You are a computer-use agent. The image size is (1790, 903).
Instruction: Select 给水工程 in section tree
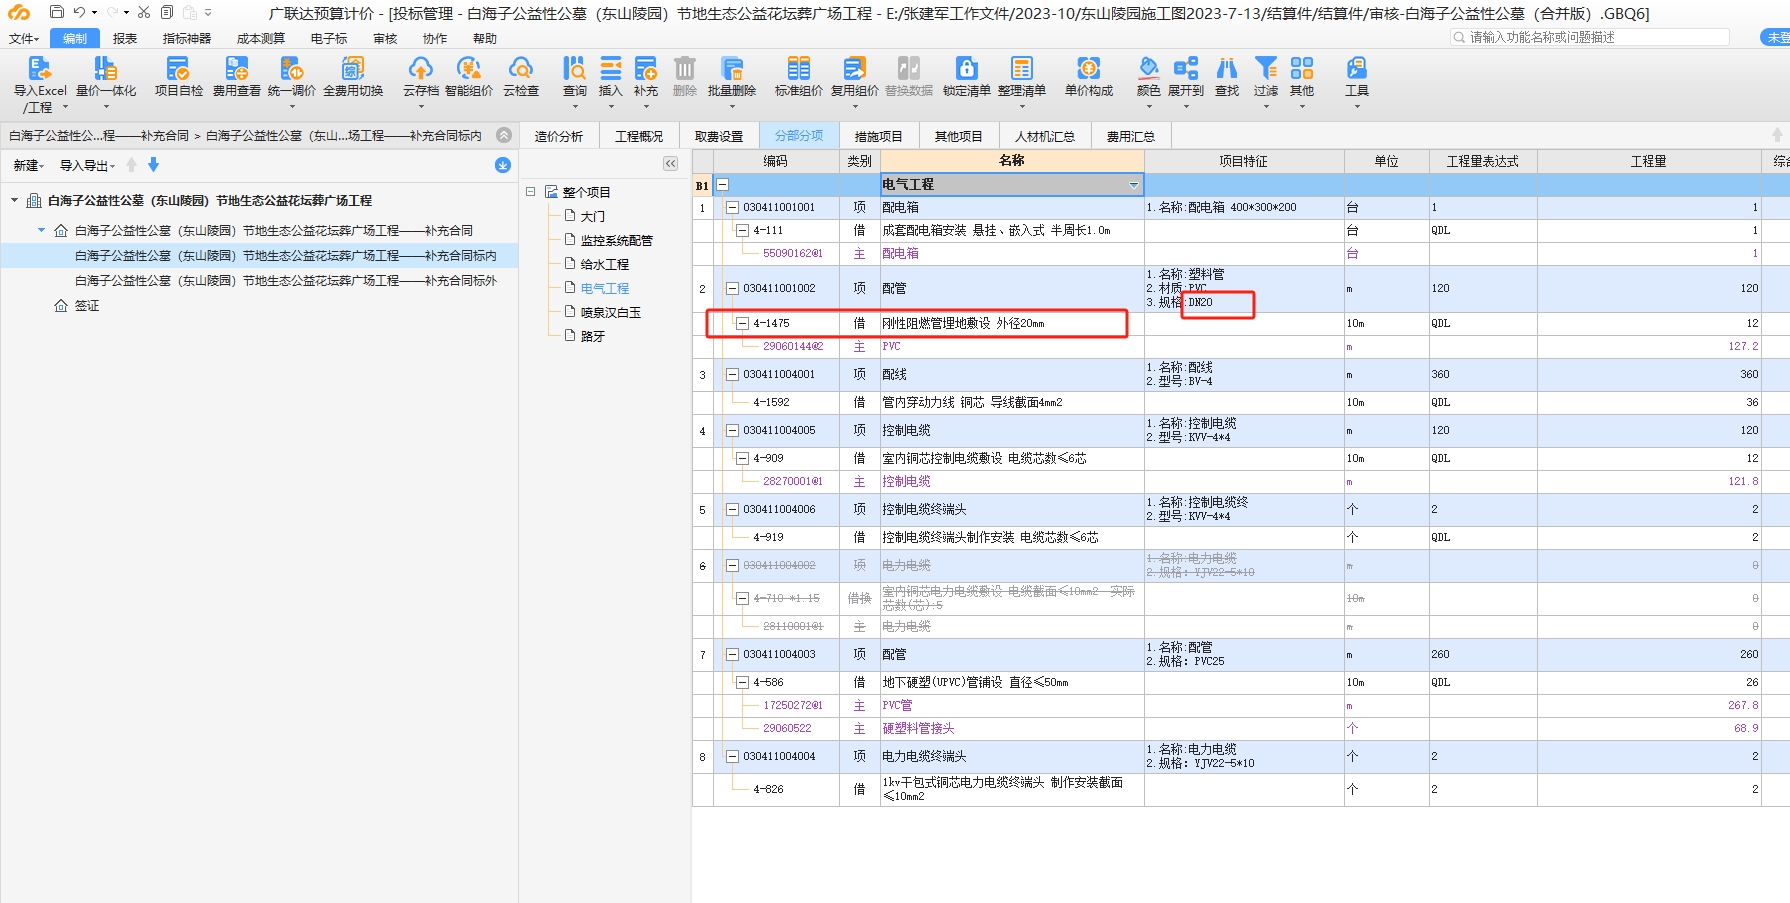tap(605, 264)
